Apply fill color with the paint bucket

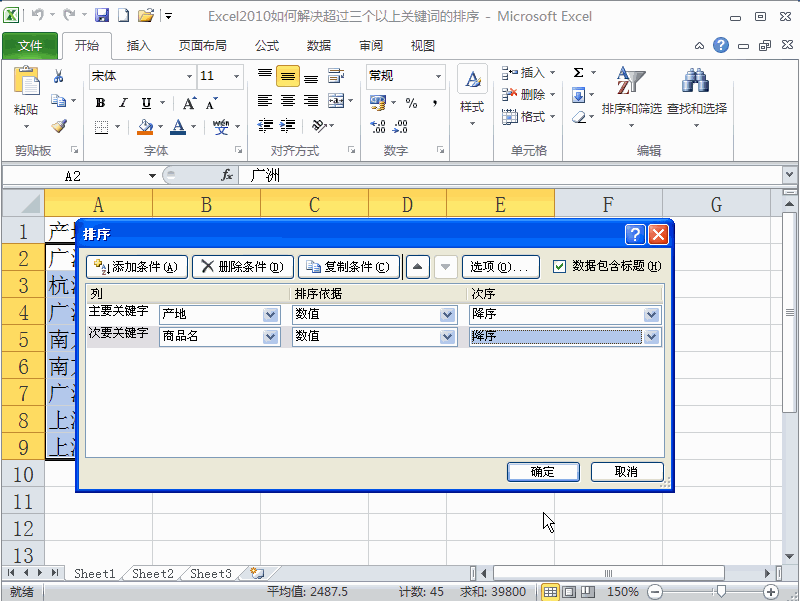click(x=145, y=127)
